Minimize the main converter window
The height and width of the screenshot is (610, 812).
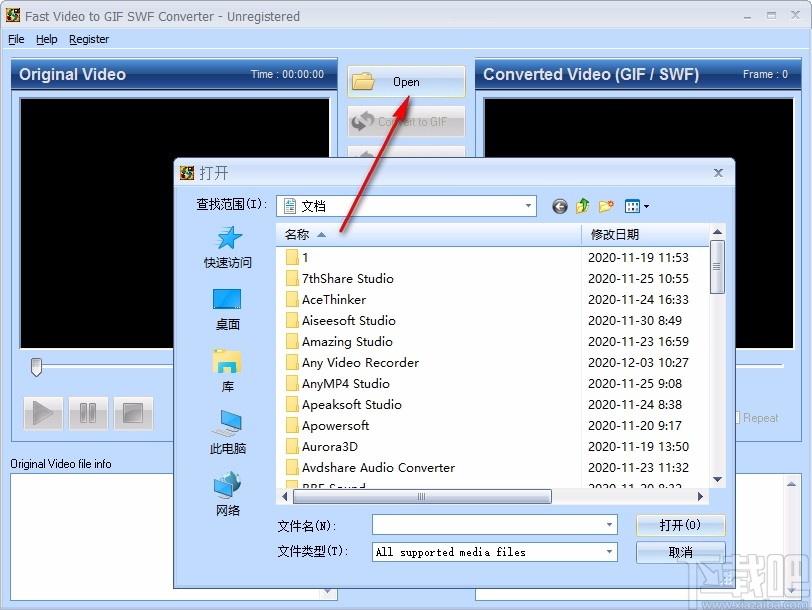(747, 16)
